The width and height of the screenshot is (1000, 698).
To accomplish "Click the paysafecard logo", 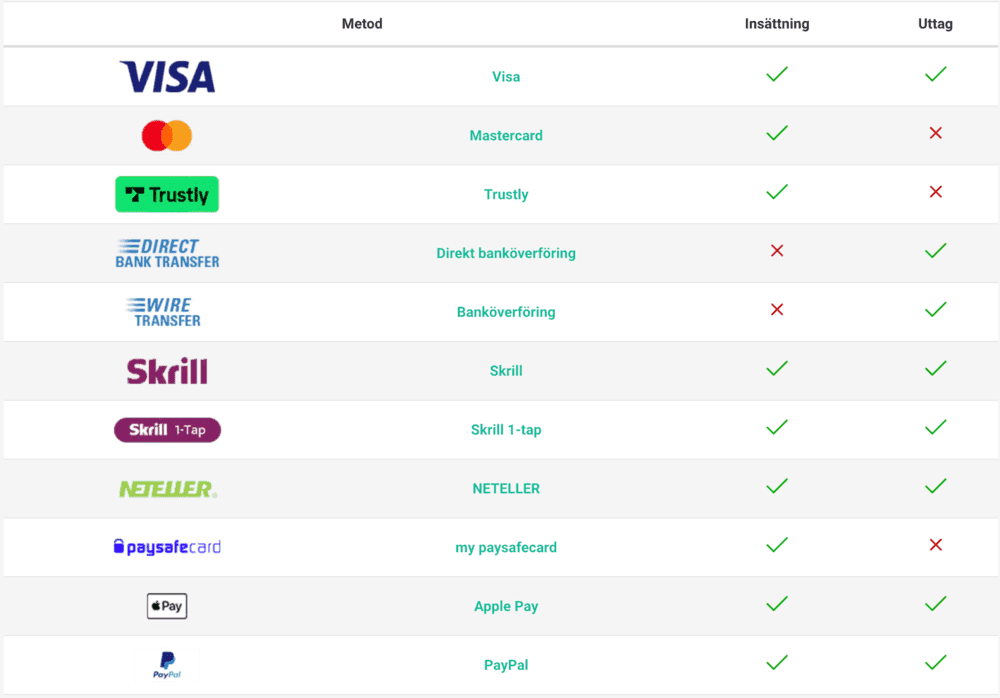I will coord(167,547).
